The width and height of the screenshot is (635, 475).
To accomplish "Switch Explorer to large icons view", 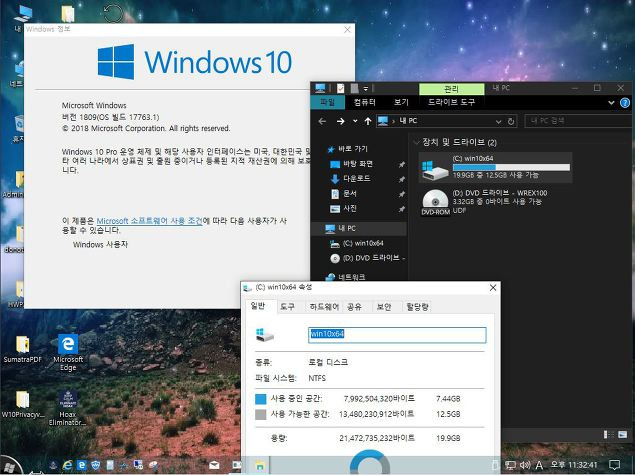I will [622, 435].
